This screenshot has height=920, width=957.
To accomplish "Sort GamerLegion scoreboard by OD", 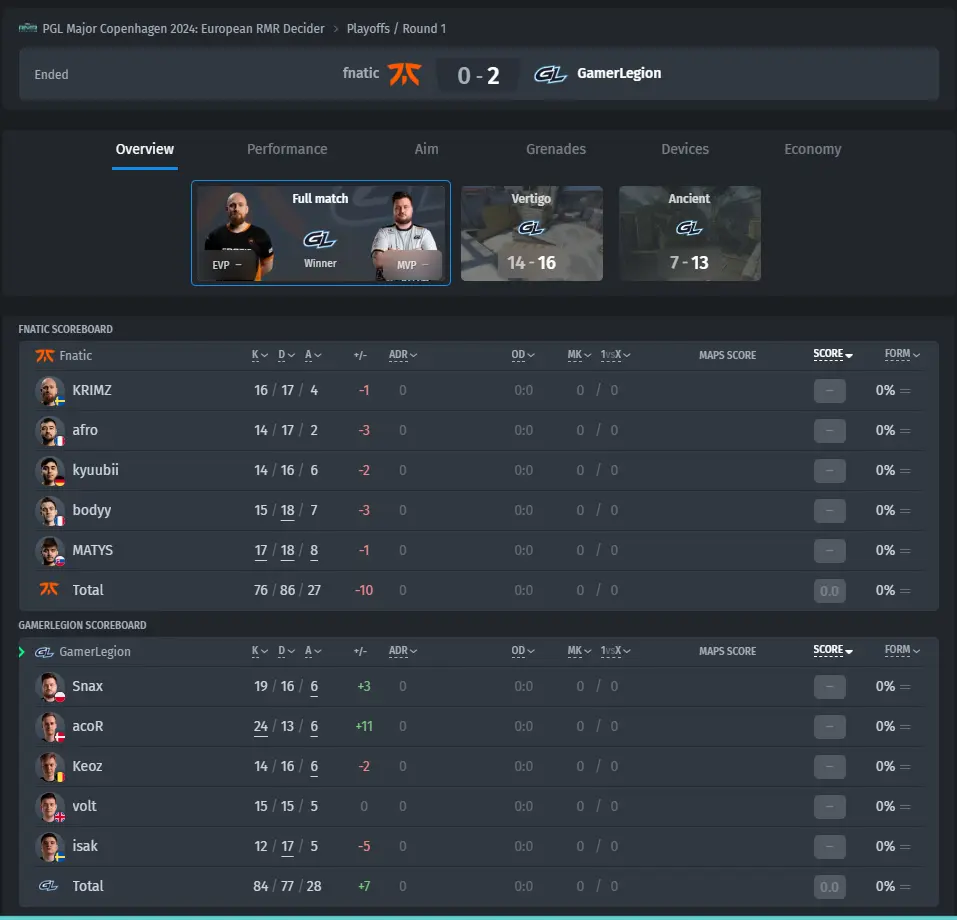I will 522,651.
